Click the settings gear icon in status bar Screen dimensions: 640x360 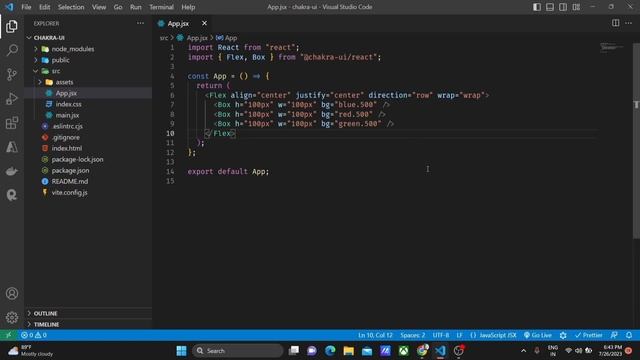point(563,335)
